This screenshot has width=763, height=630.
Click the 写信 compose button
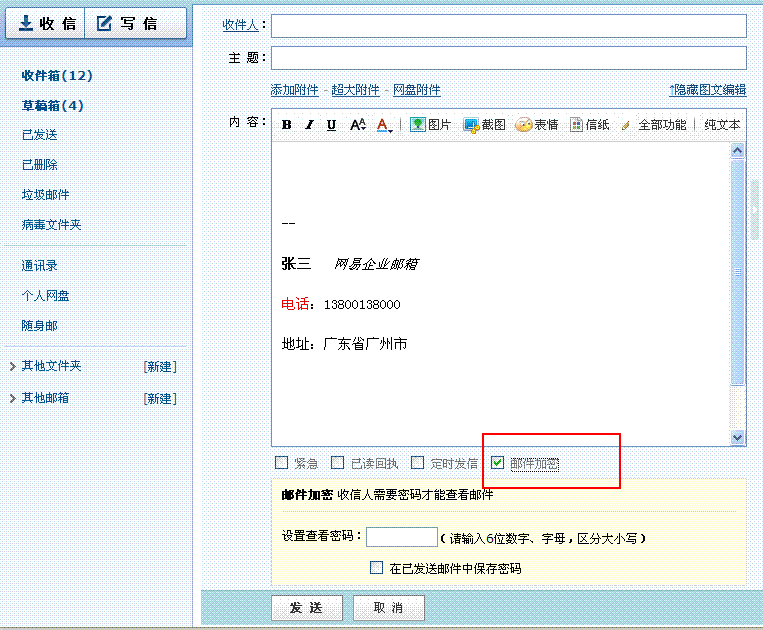click(x=136, y=23)
